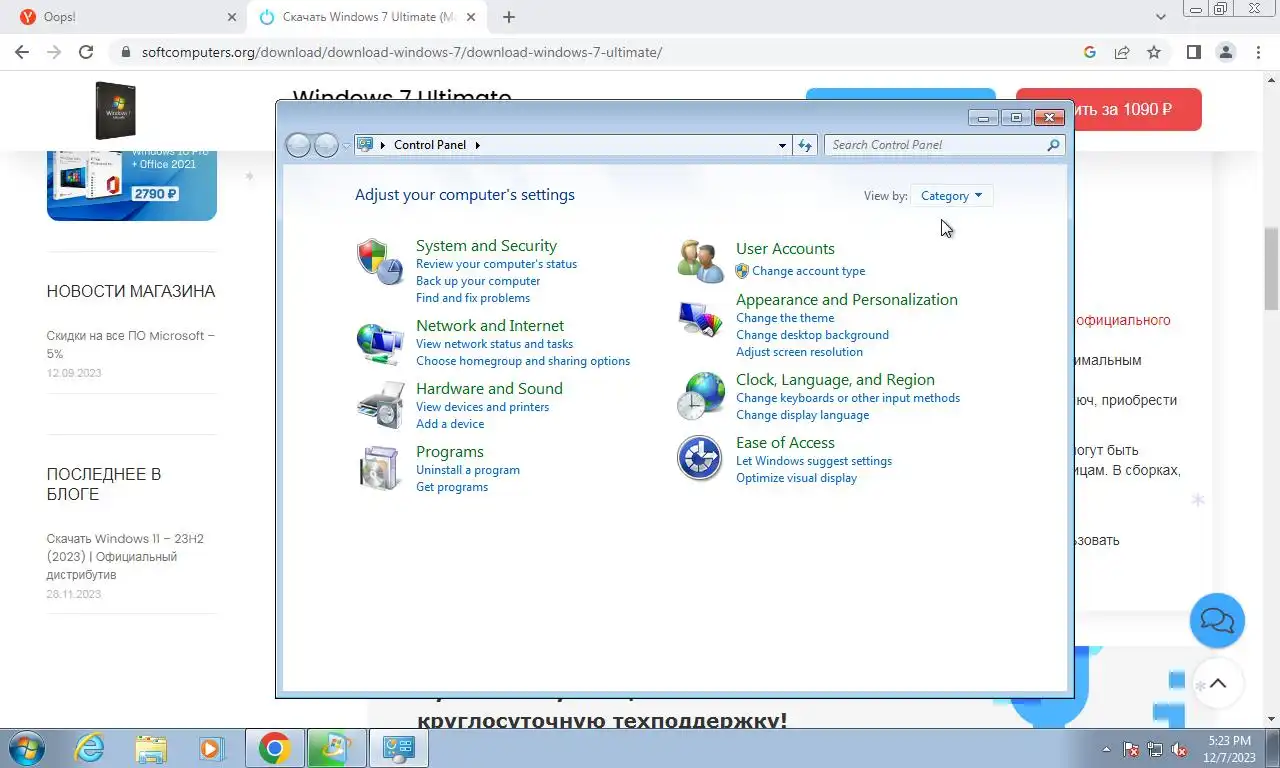Click Appearance and Personalization monitor icon
This screenshot has height=768, width=1280.
coord(700,319)
